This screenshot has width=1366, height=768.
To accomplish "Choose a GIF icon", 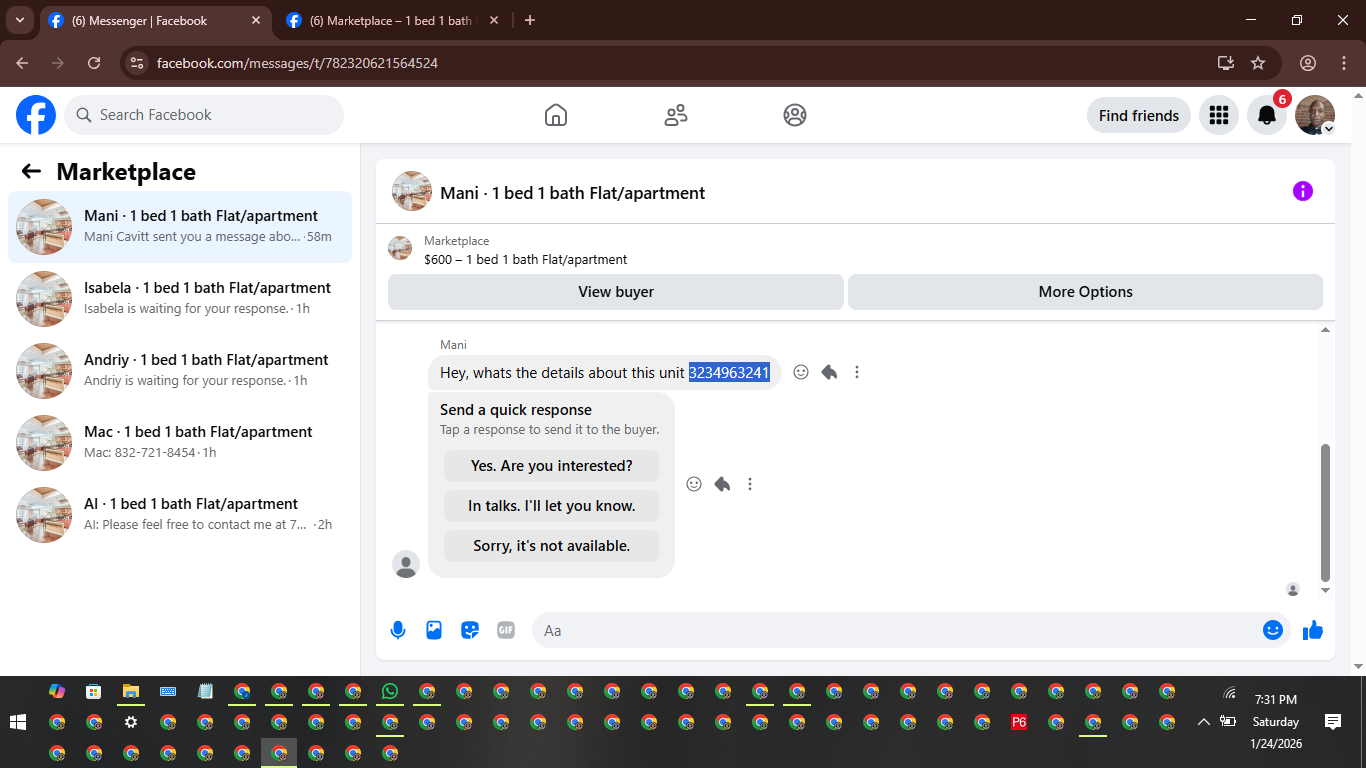I will (506, 630).
